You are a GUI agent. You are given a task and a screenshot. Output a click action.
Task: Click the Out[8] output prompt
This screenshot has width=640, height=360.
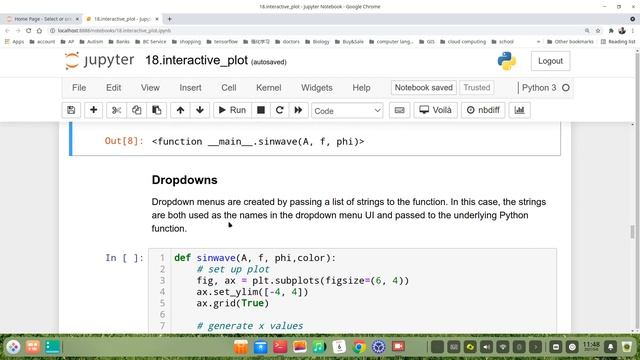point(124,141)
